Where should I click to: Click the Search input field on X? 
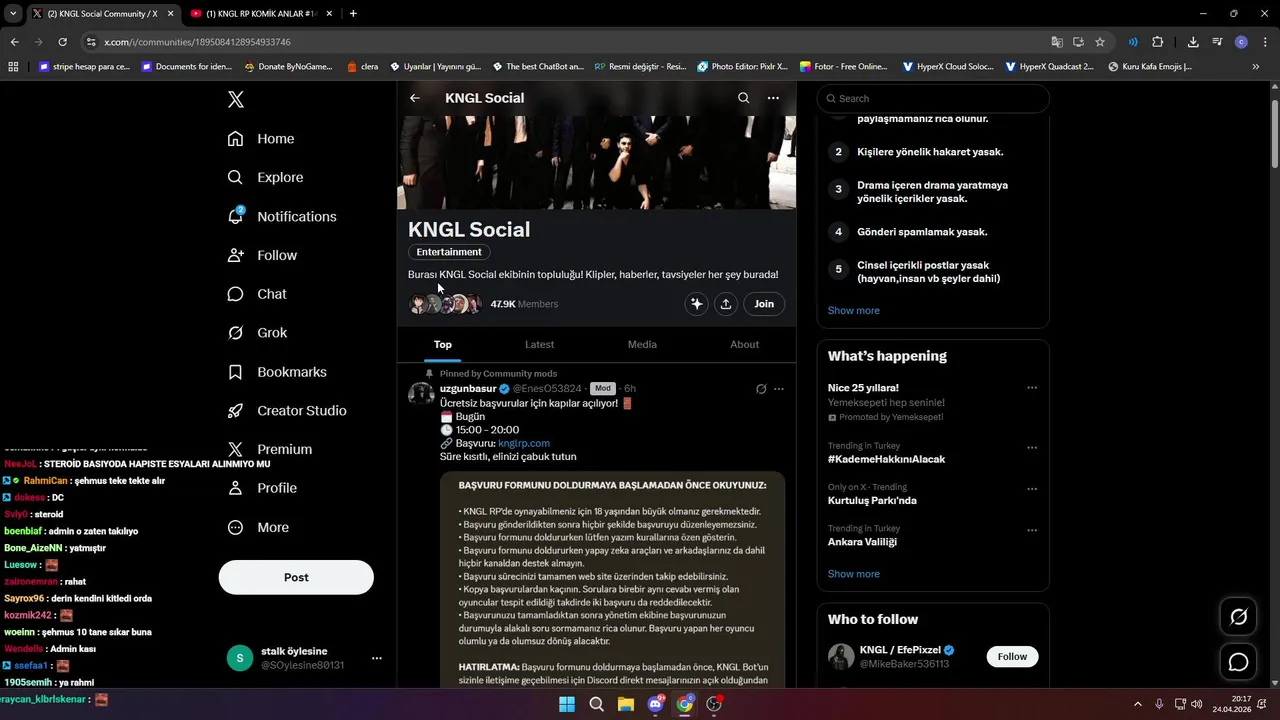point(933,99)
